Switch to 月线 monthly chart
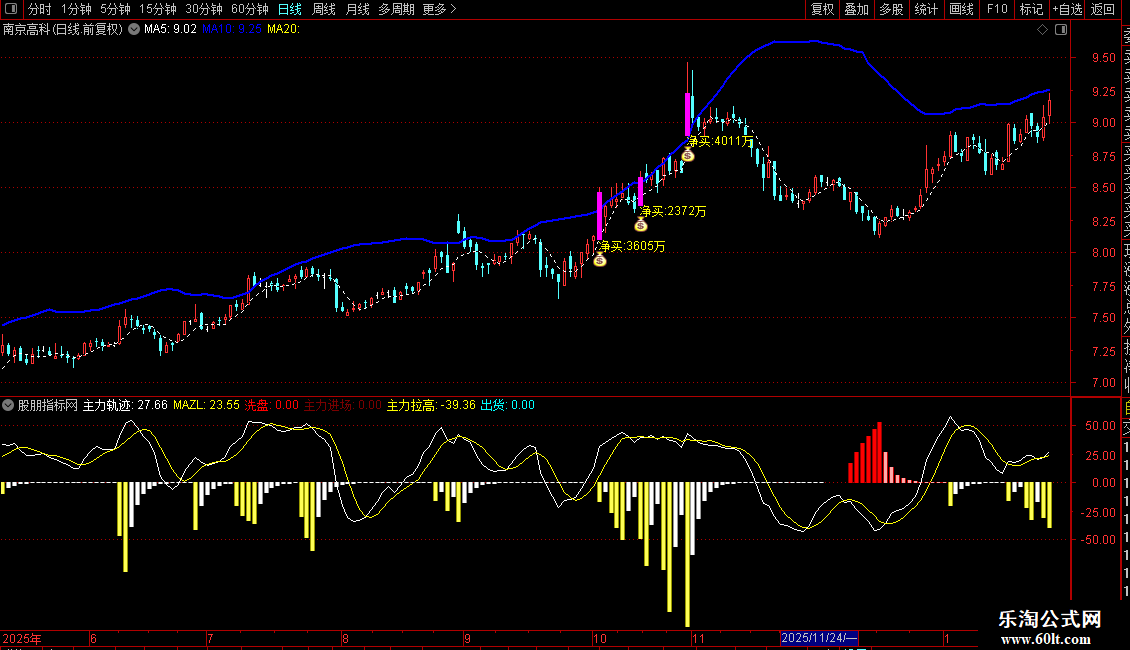The width and height of the screenshot is (1130, 650). tap(357, 9)
